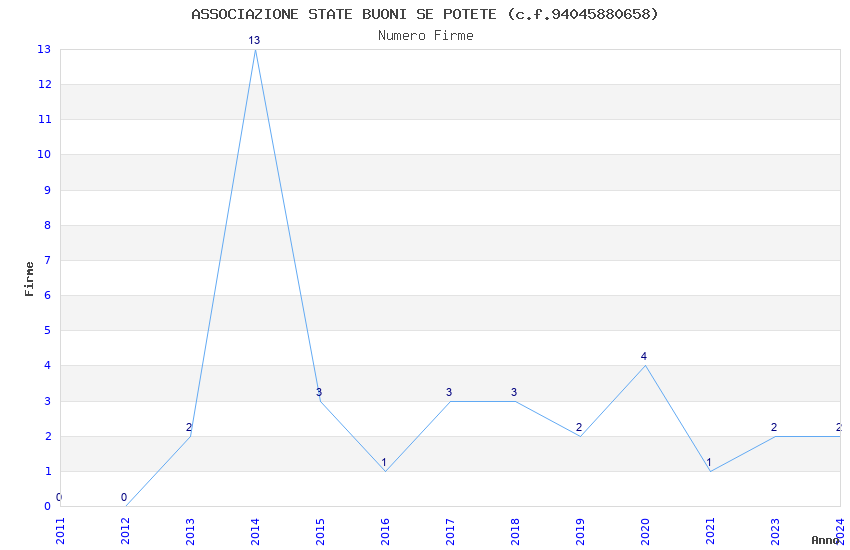Click y-axis tick value 8
850x550 pixels.
click(48, 225)
